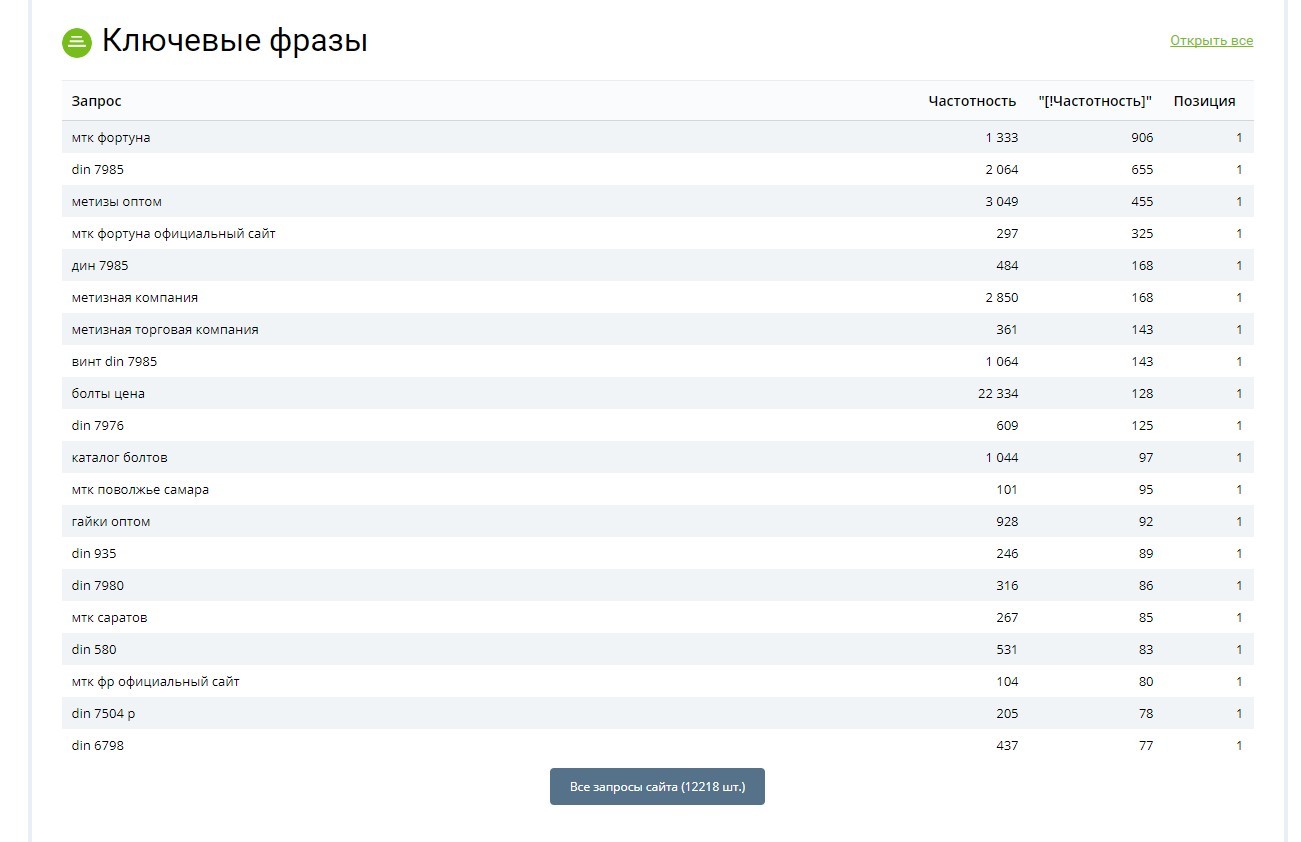Open the Открыть все link
The height and width of the screenshot is (842, 1301).
tap(1211, 41)
